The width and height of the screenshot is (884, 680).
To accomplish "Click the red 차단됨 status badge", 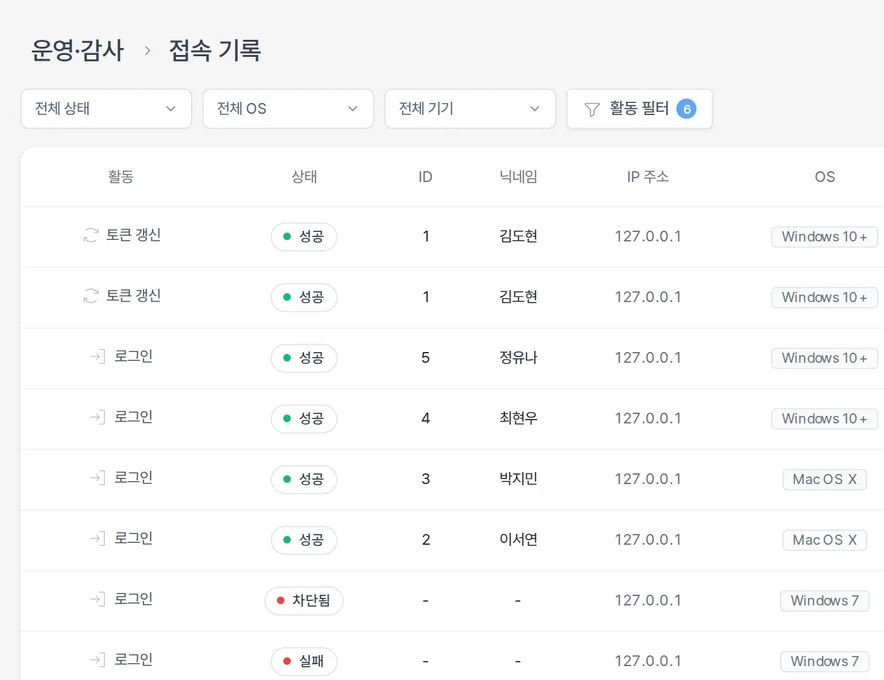I will coord(304,600).
